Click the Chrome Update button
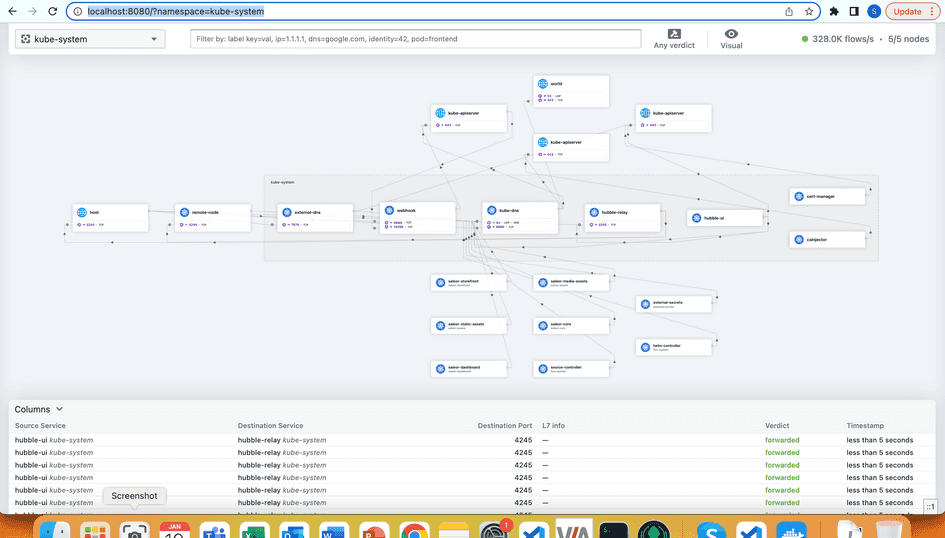The width and height of the screenshot is (945, 538). coord(907,12)
